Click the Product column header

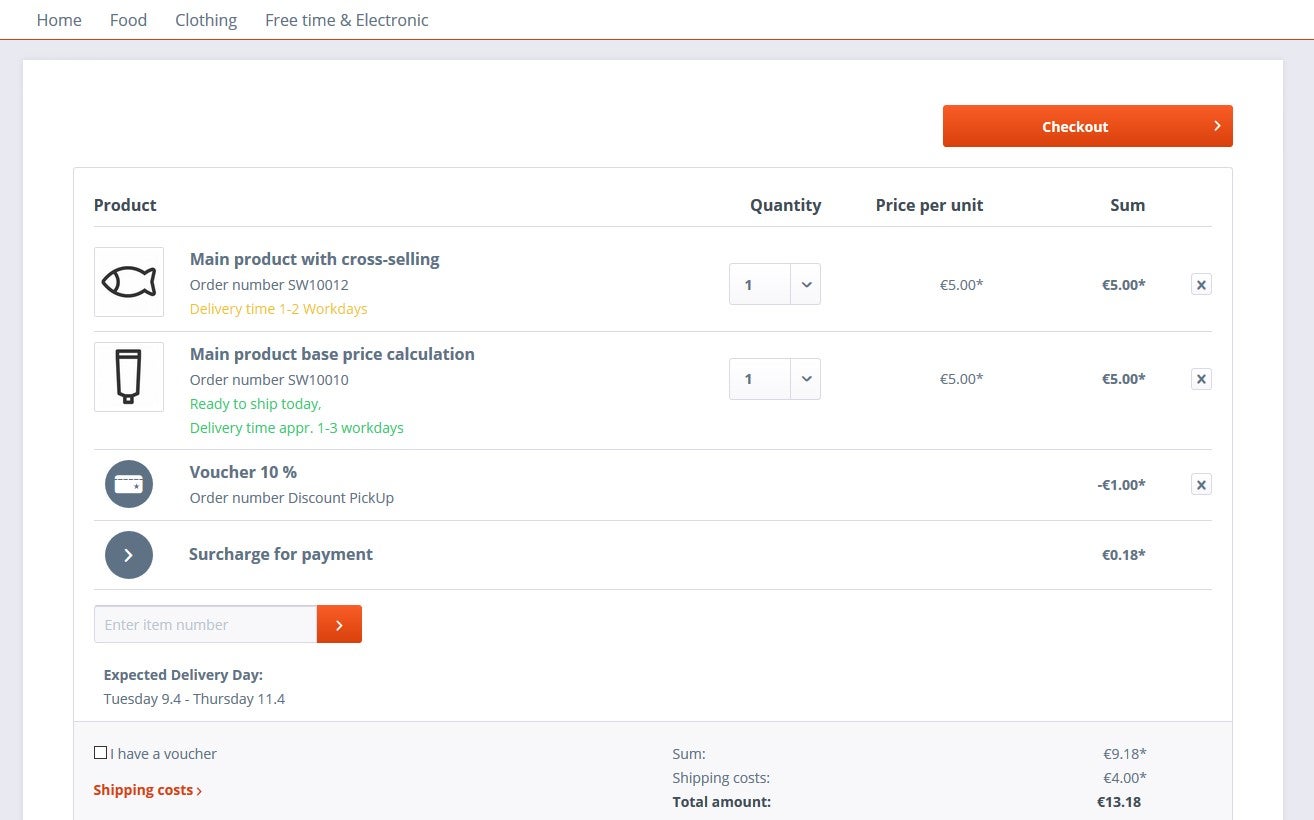pyautogui.click(x=125, y=205)
